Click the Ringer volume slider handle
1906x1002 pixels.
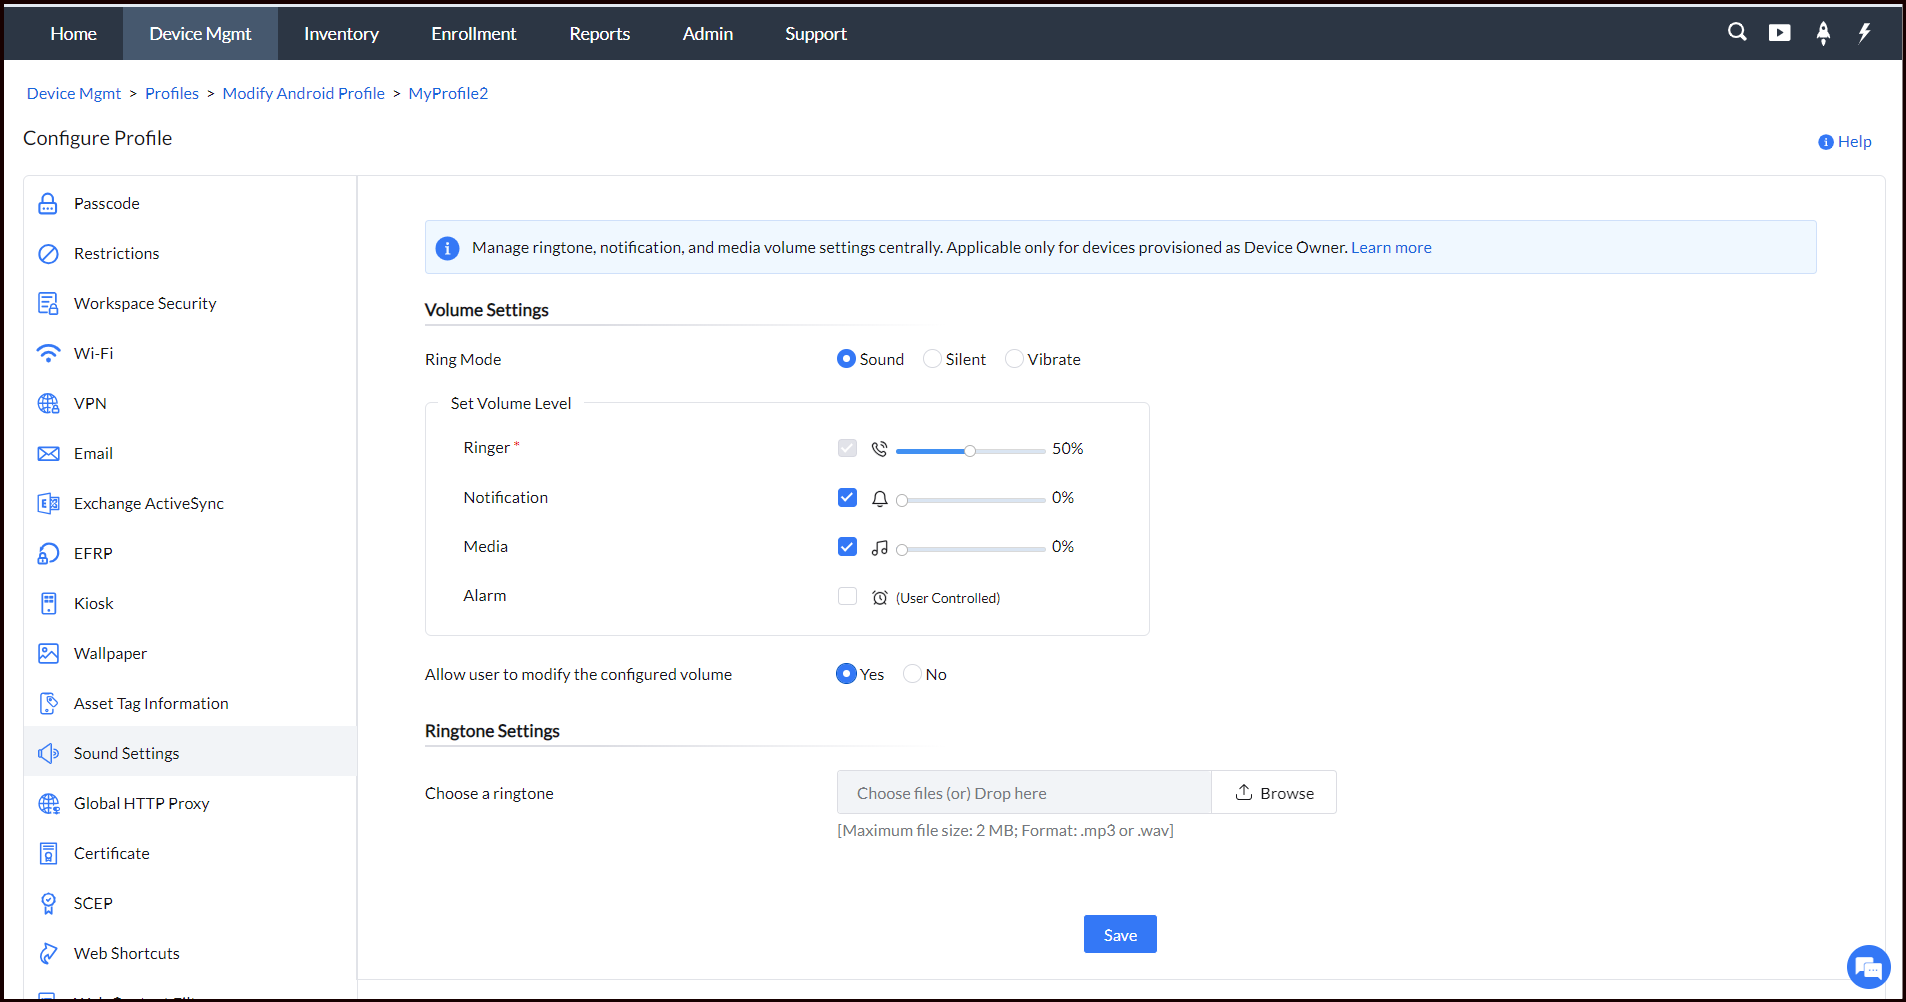tap(970, 451)
